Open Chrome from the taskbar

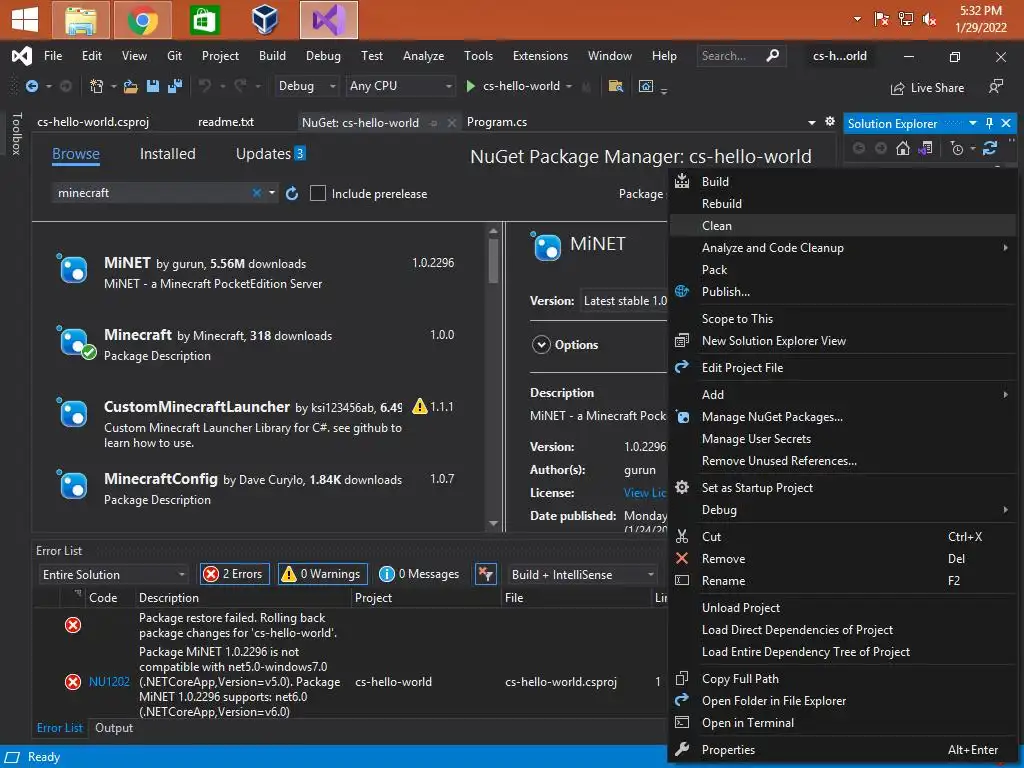(142, 20)
